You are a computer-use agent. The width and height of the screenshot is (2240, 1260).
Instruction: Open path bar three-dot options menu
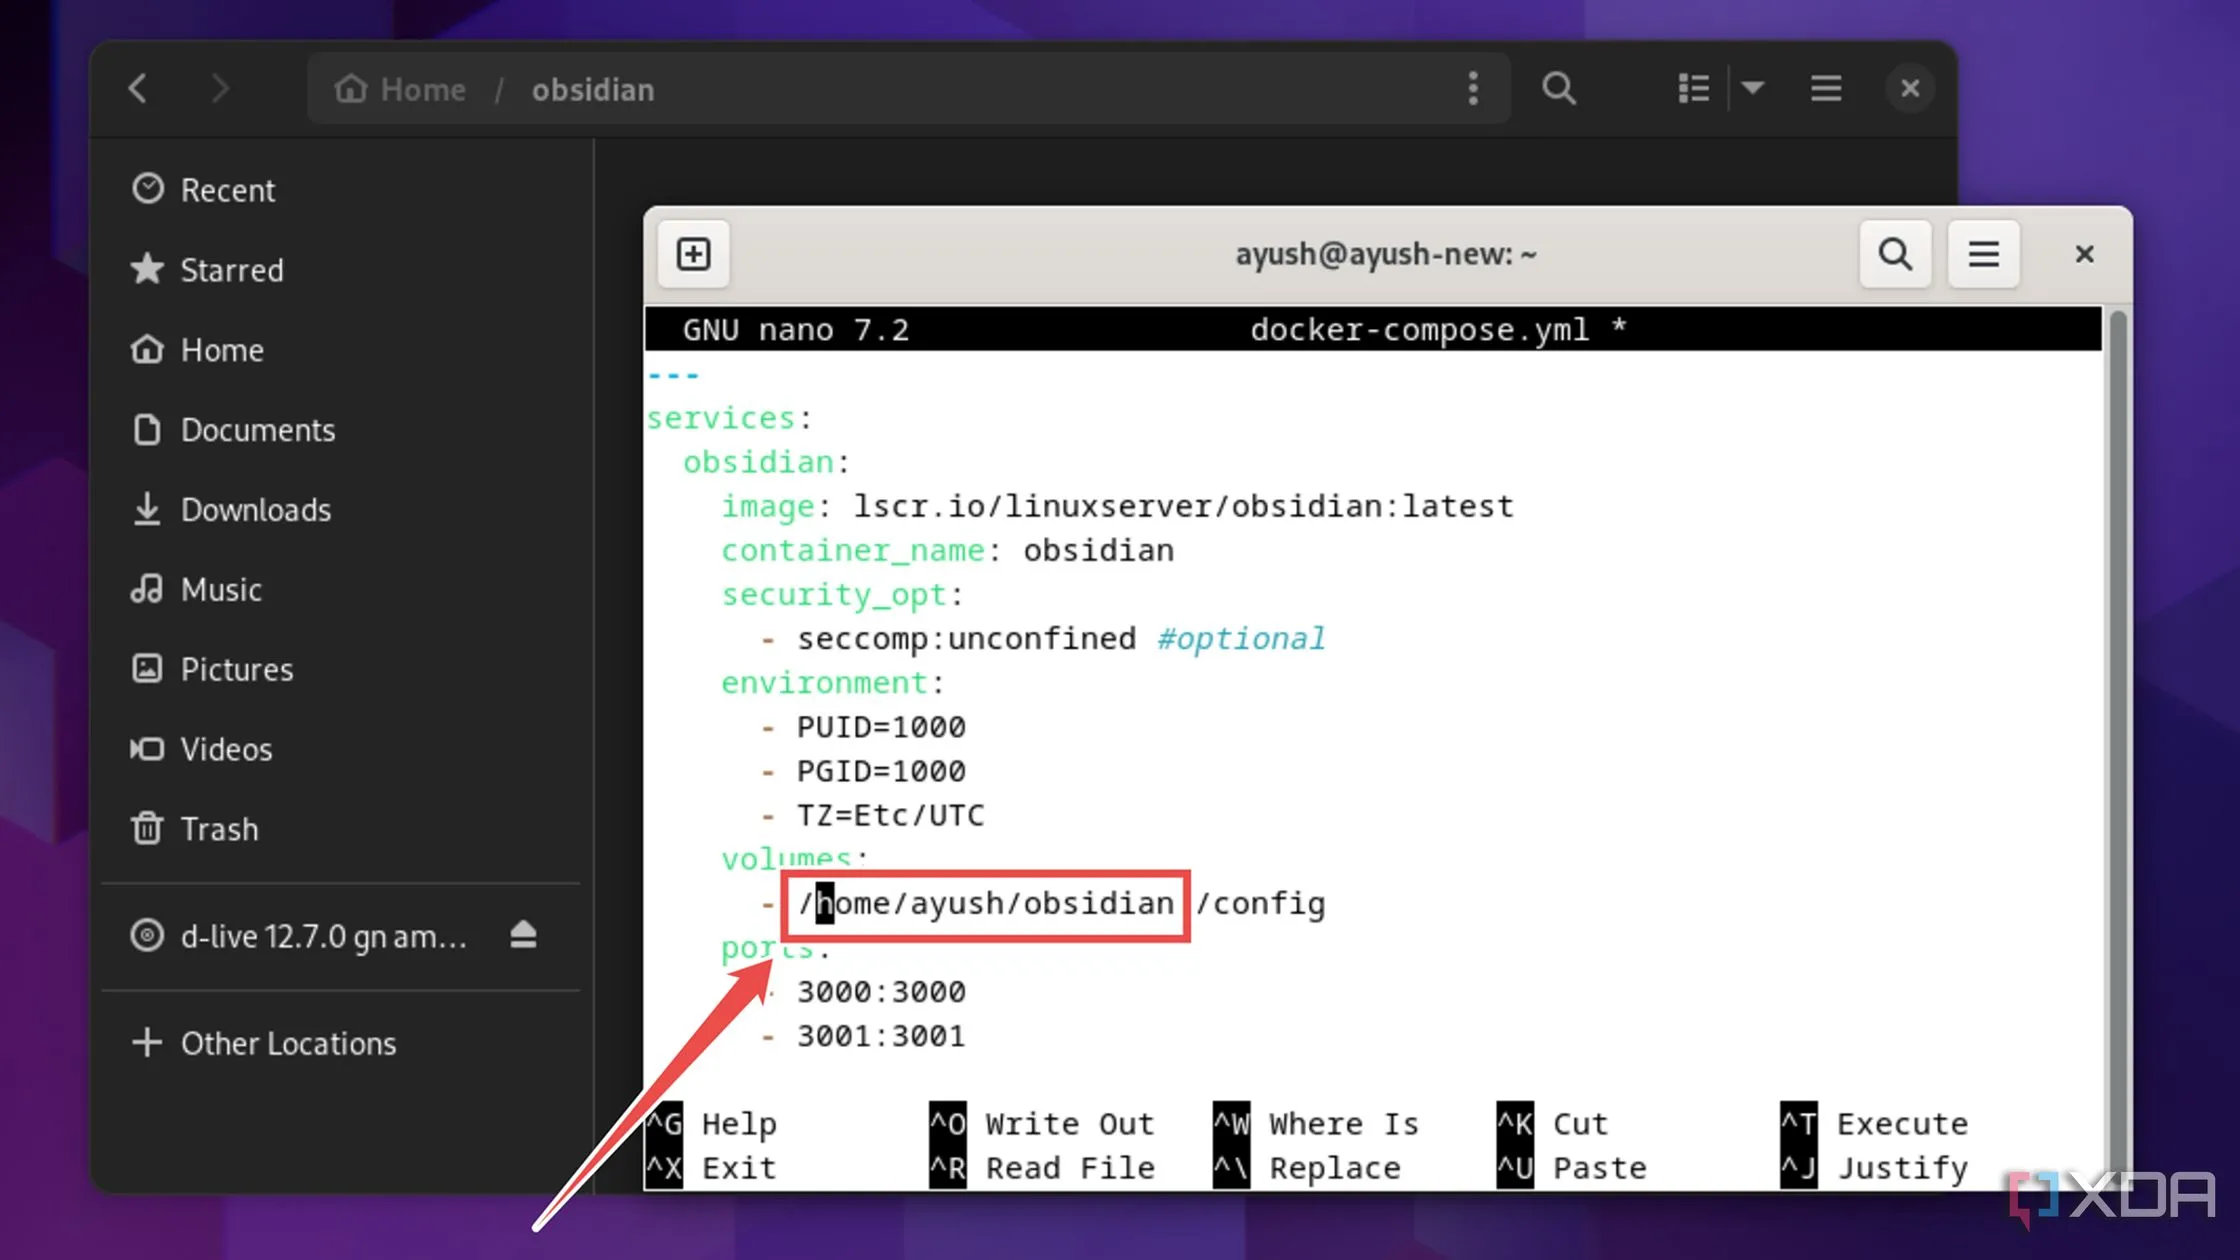(x=1473, y=89)
